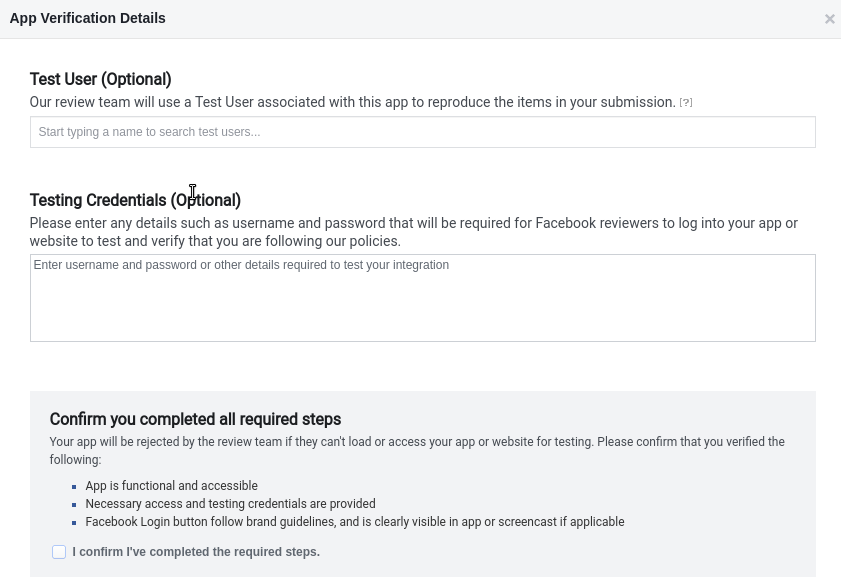This screenshot has height=577, width=841.
Task: Click the "App is functional and accessible" item
Action: tap(172, 486)
